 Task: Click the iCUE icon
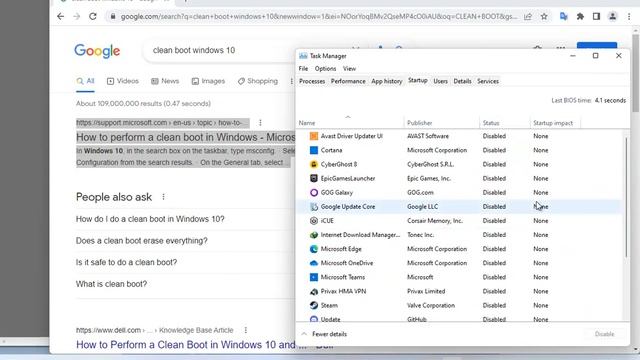click(313, 221)
